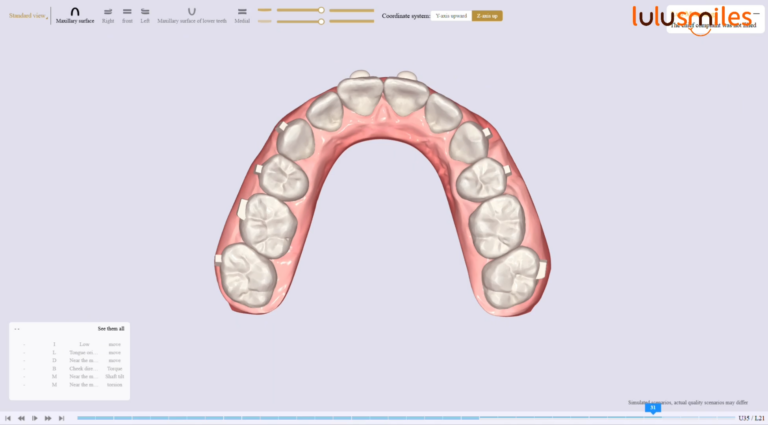Switch to the Front view icon

[x=127, y=11]
